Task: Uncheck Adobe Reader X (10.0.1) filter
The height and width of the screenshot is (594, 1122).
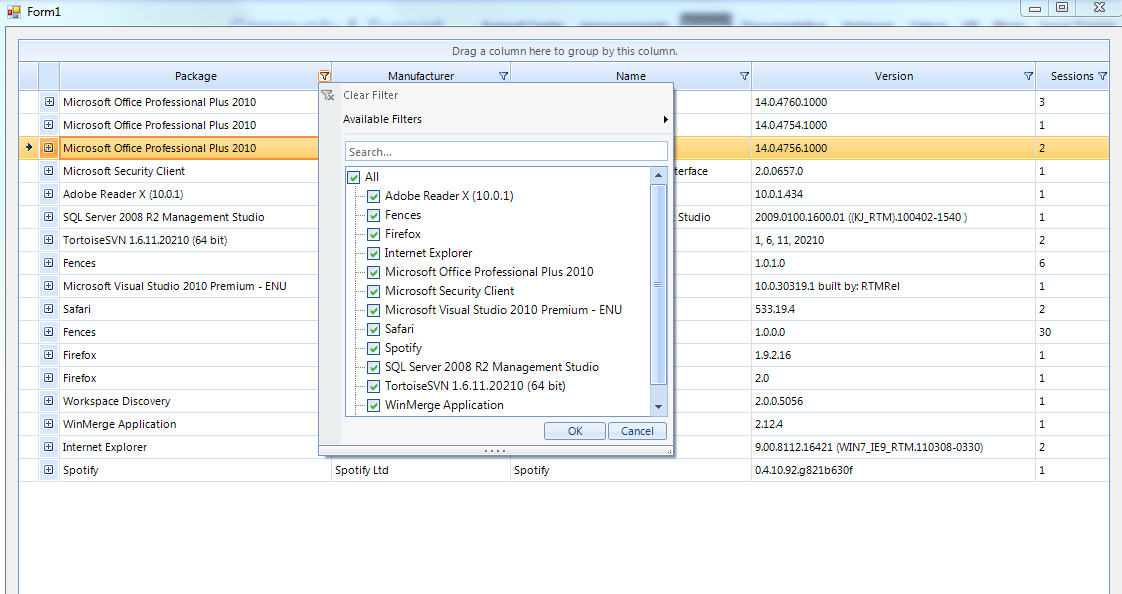Action: point(374,196)
